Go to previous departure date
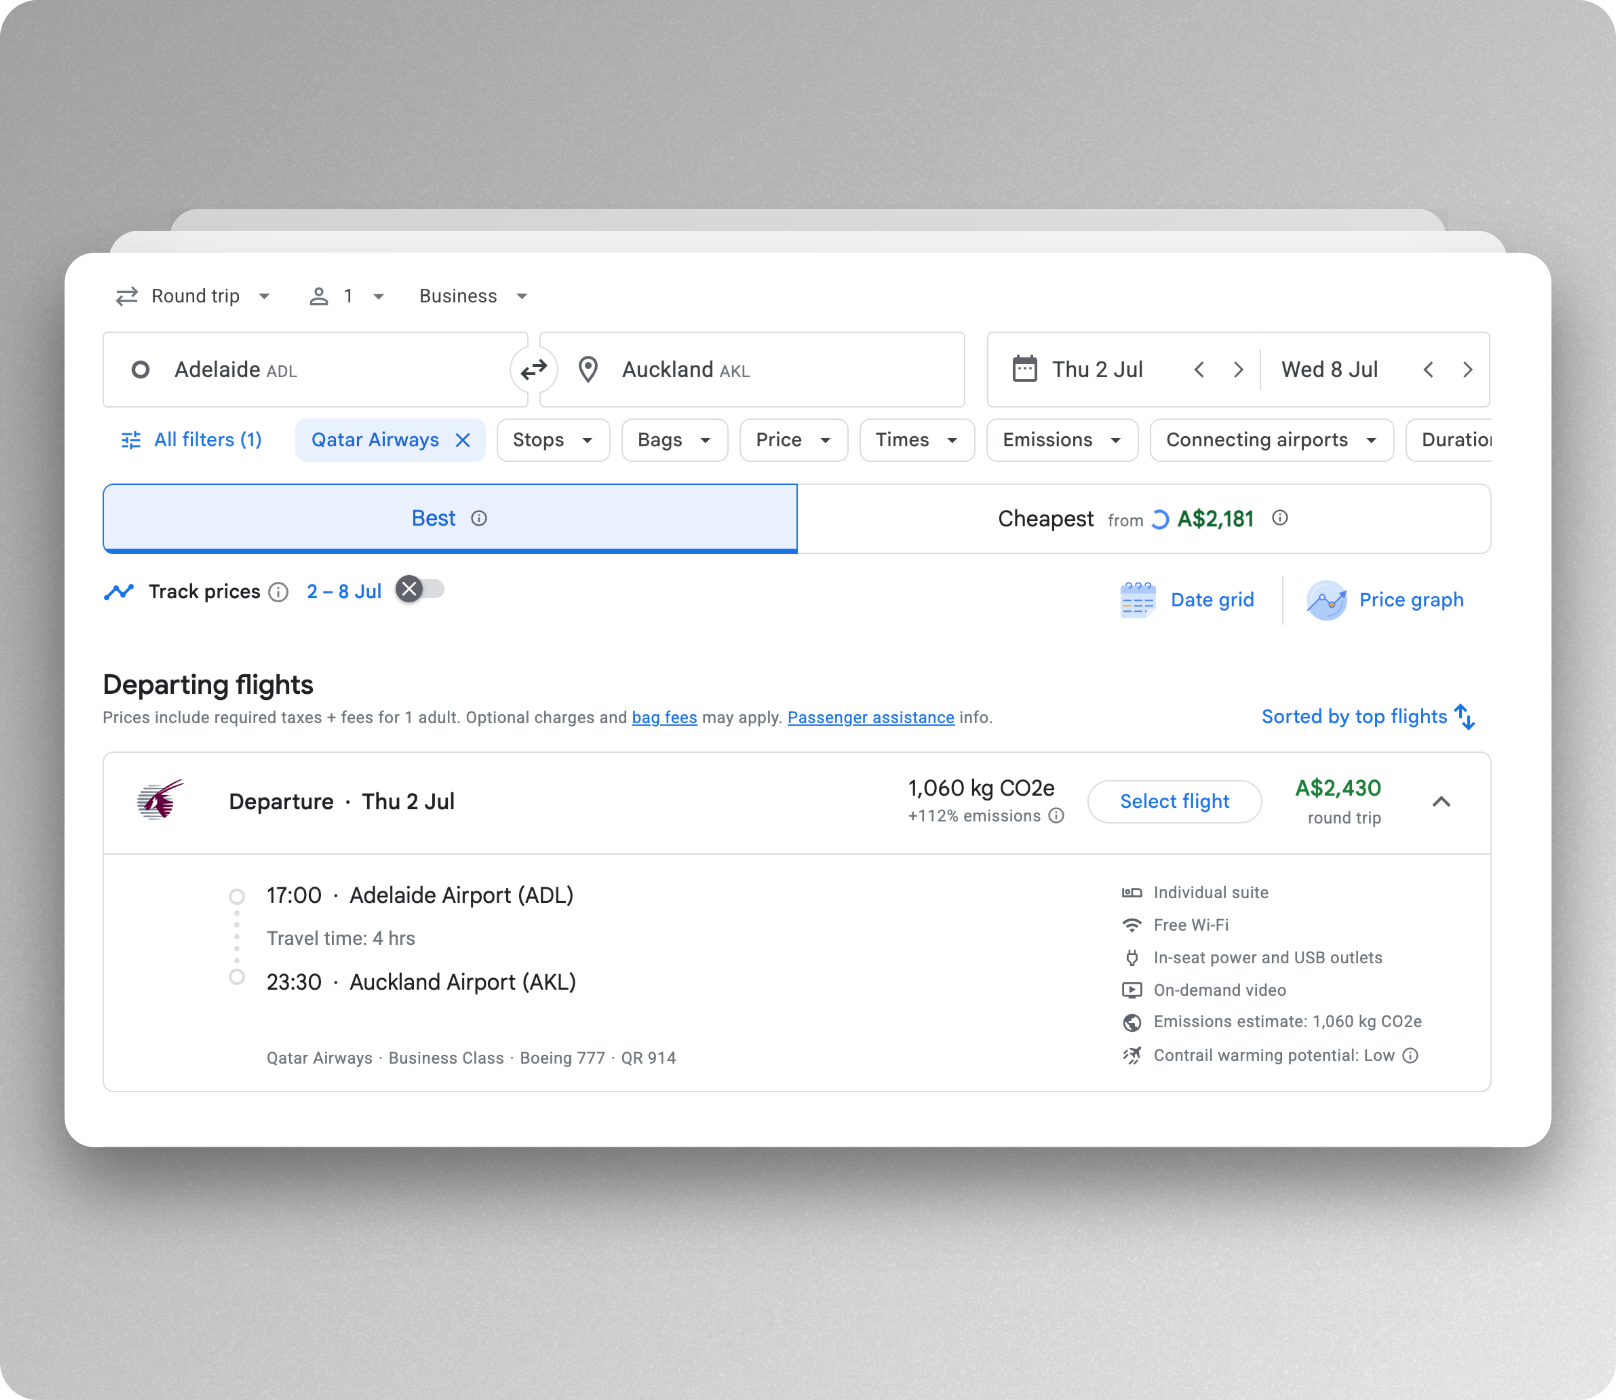The height and width of the screenshot is (1400, 1616). (x=1199, y=370)
